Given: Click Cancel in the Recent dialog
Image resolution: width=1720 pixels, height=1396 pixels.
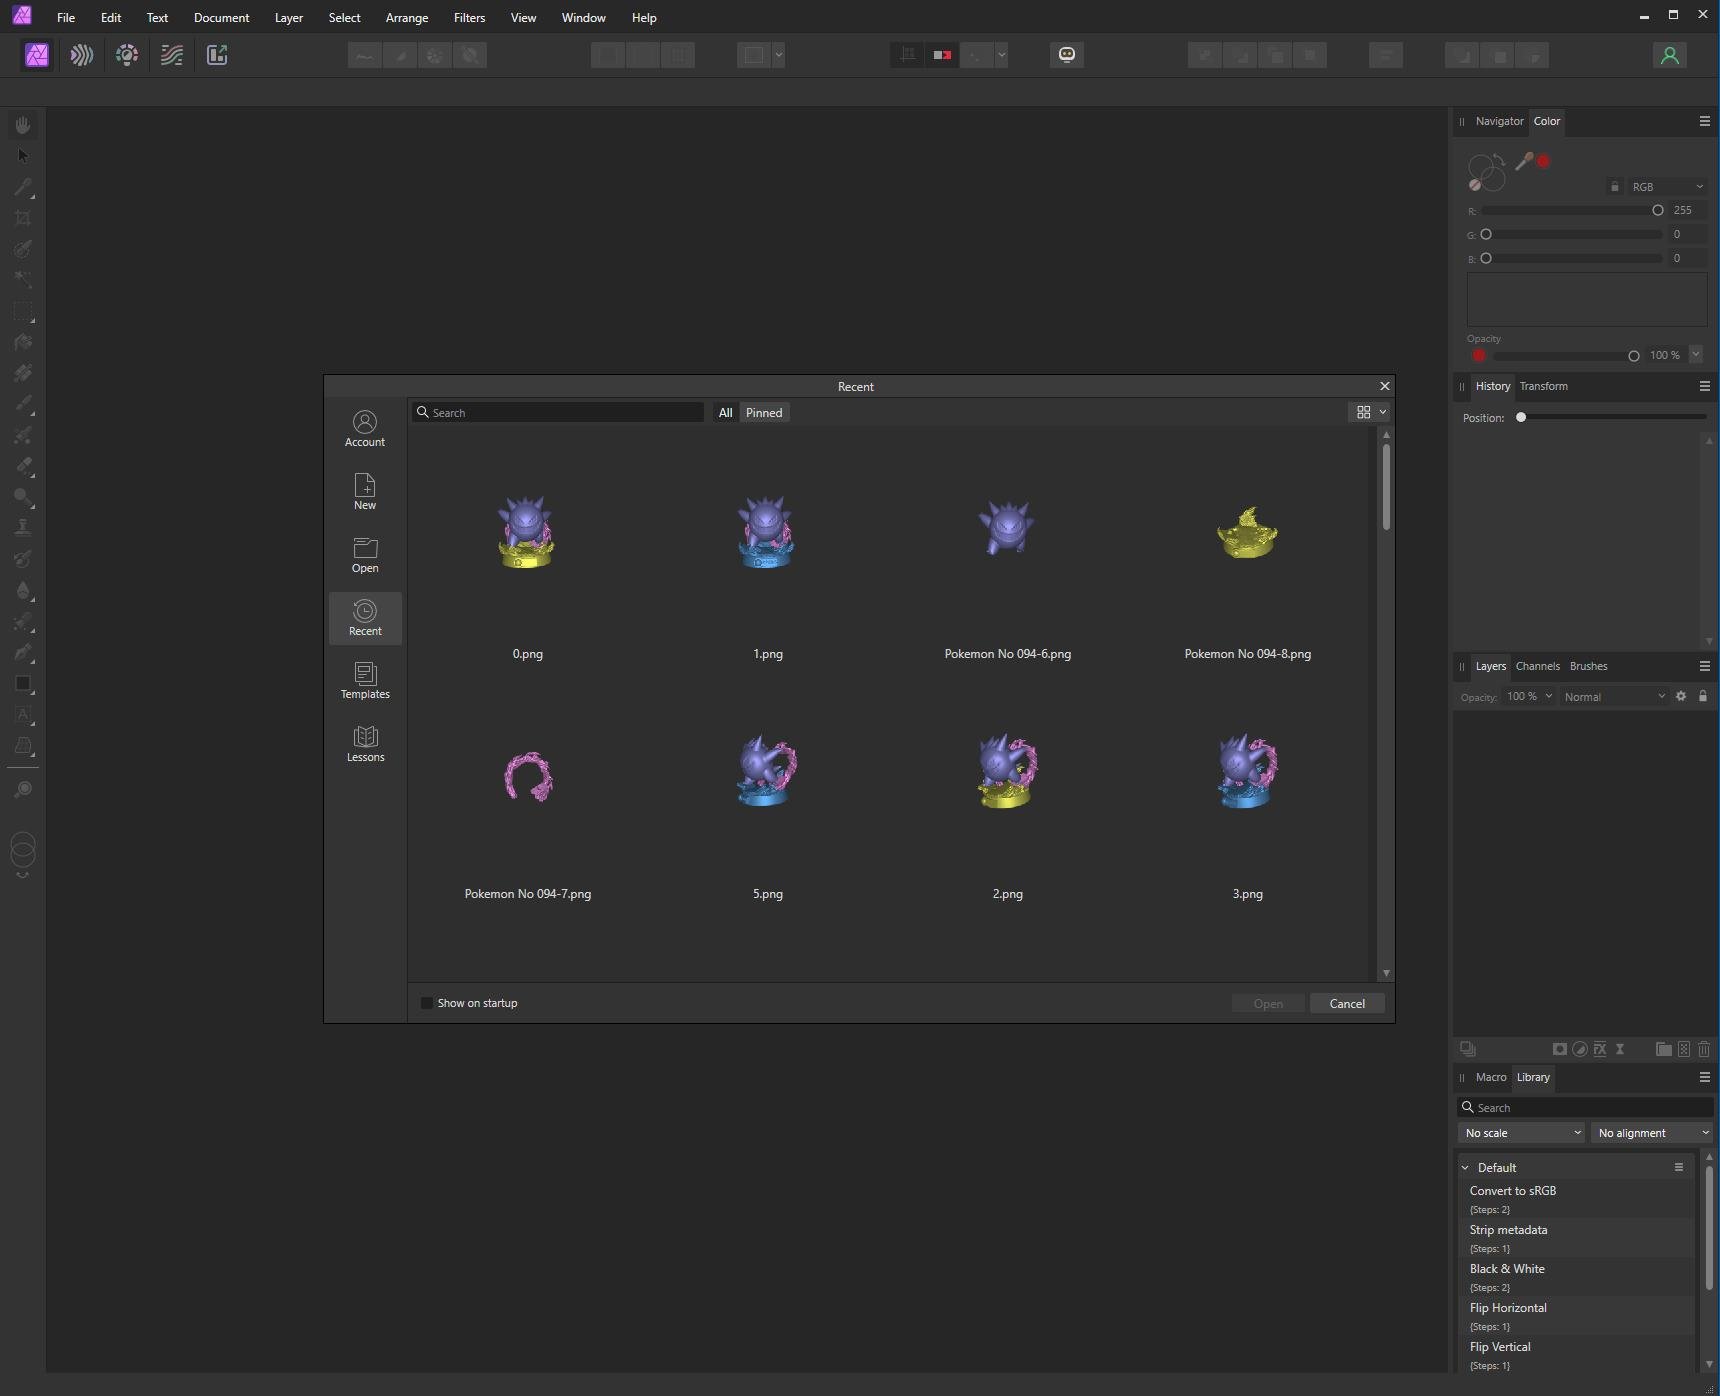Looking at the screenshot, I should click(1347, 1003).
